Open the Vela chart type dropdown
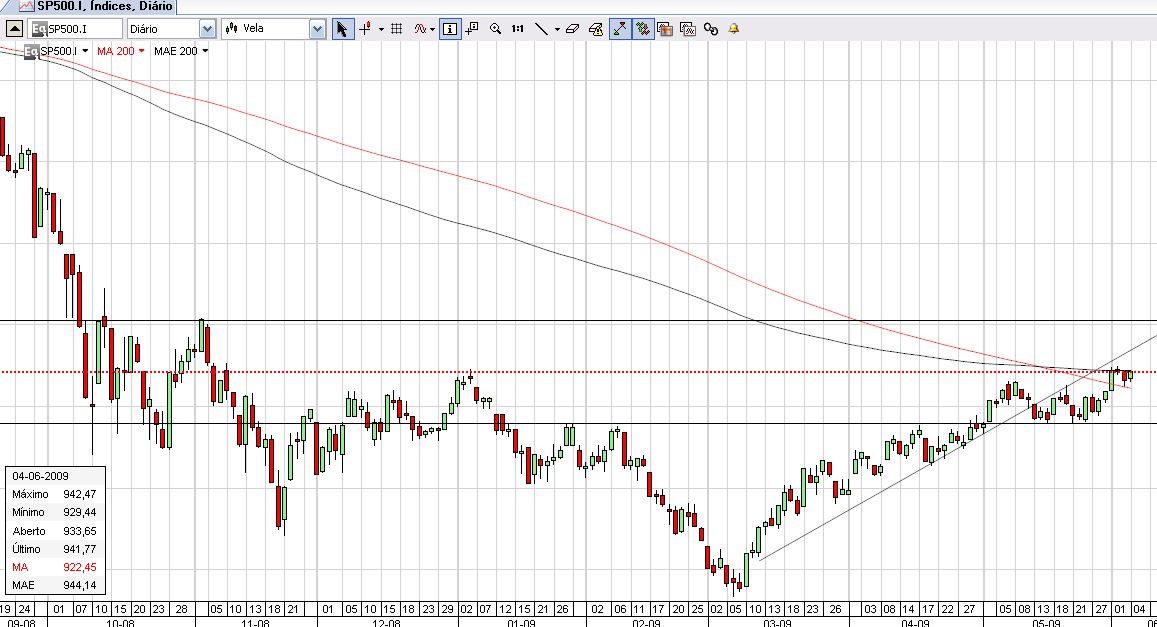Image resolution: width=1157 pixels, height=627 pixels. 317,29
